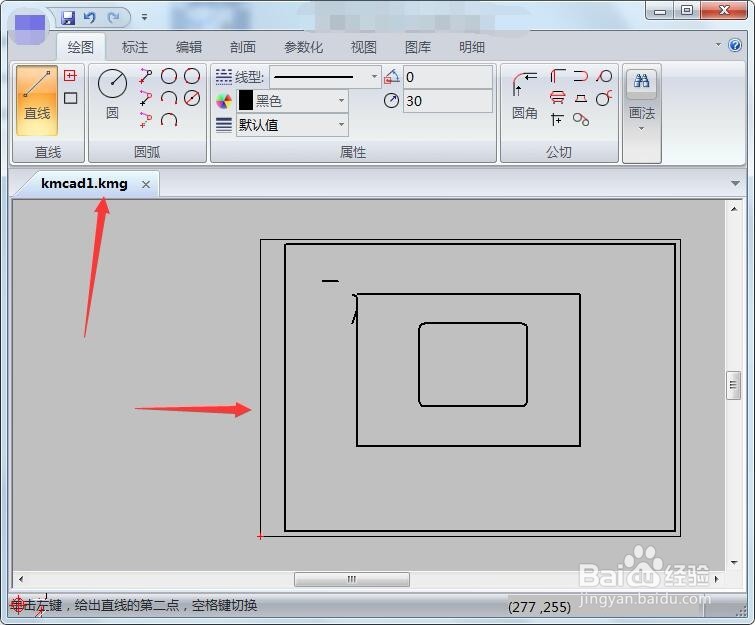Switch to the 标注 ribbon tab
The image size is (755, 625).
coord(135,47)
